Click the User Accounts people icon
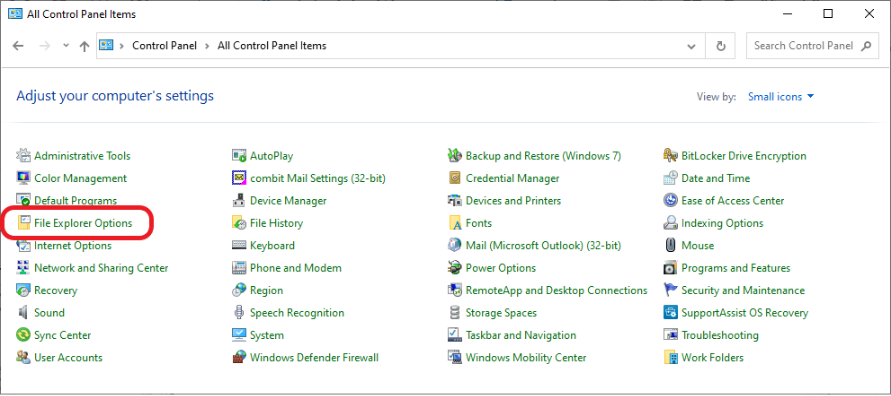 point(23,357)
